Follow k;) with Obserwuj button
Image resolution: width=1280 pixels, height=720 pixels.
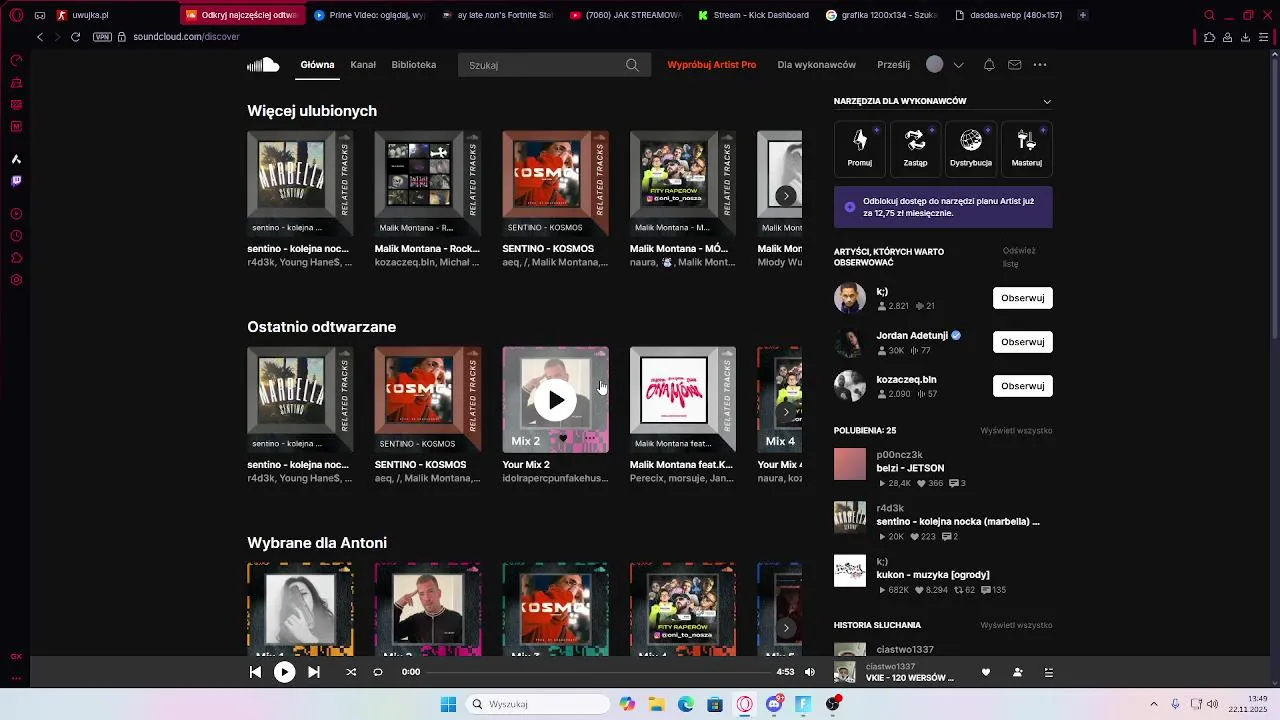(x=1022, y=298)
